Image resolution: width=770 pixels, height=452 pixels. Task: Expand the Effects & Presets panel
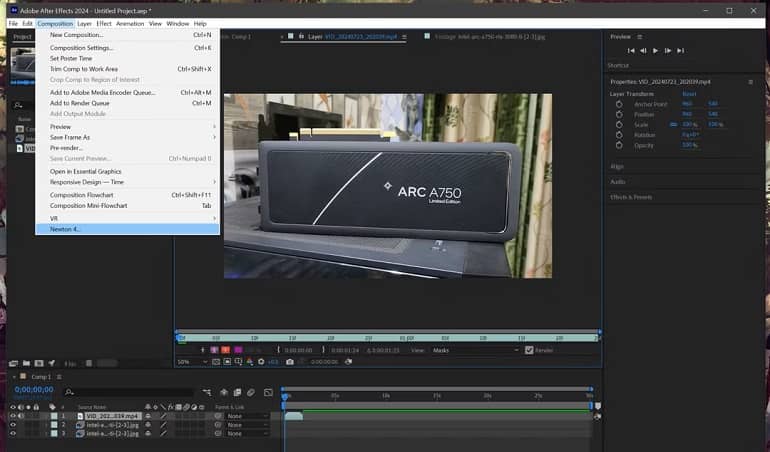(631, 197)
